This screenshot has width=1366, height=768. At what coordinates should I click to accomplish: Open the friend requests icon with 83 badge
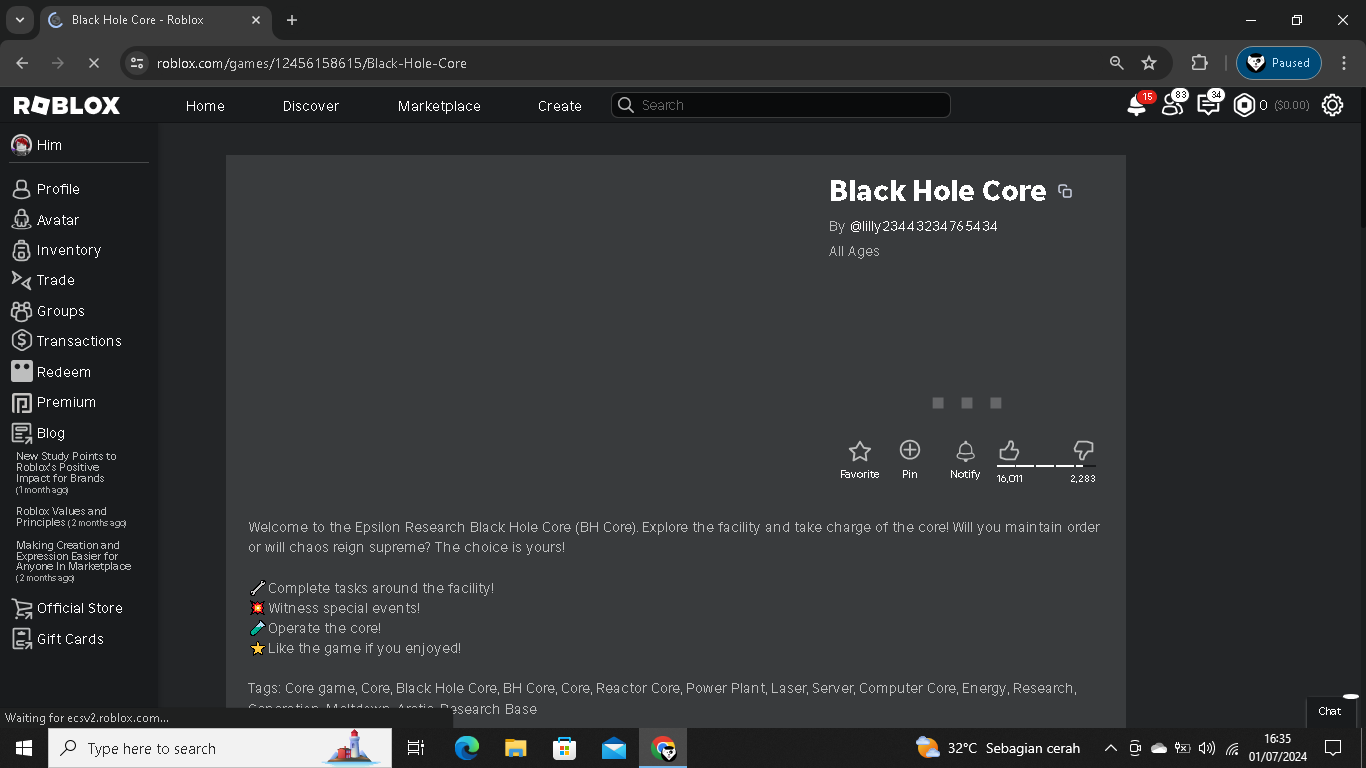(x=1172, y=105)
